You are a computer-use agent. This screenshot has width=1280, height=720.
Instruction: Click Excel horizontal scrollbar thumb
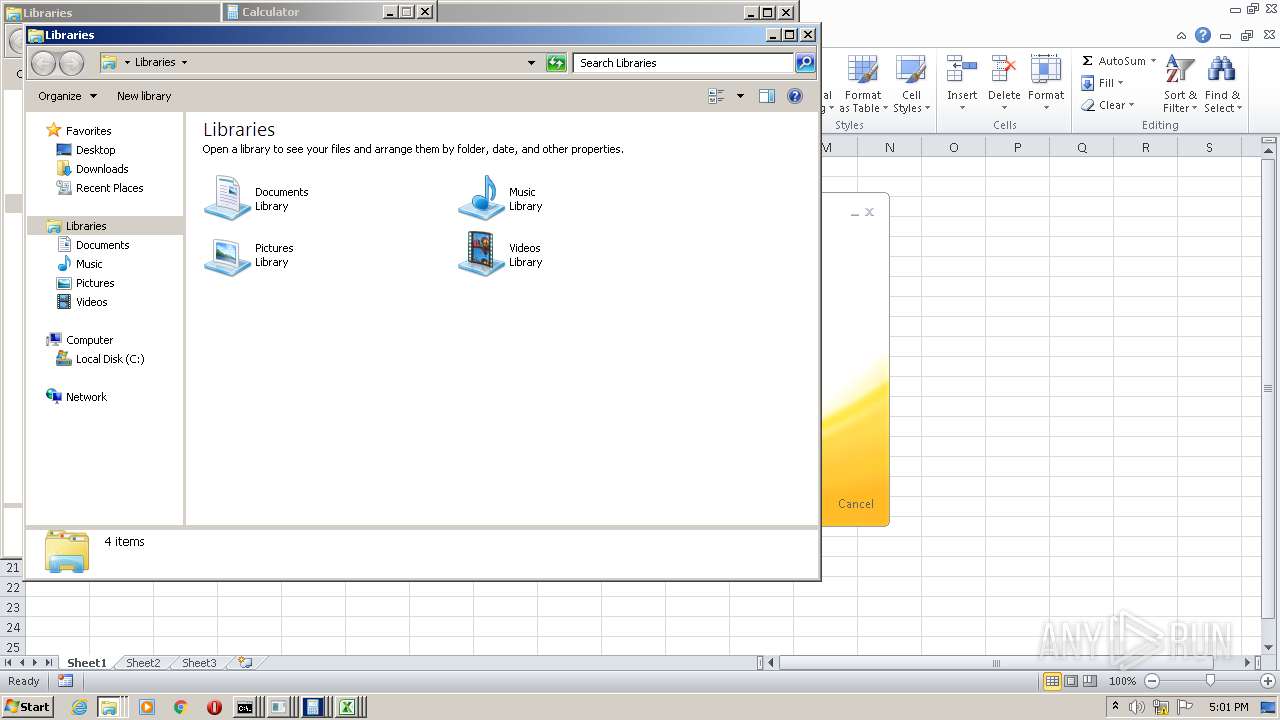995,663
